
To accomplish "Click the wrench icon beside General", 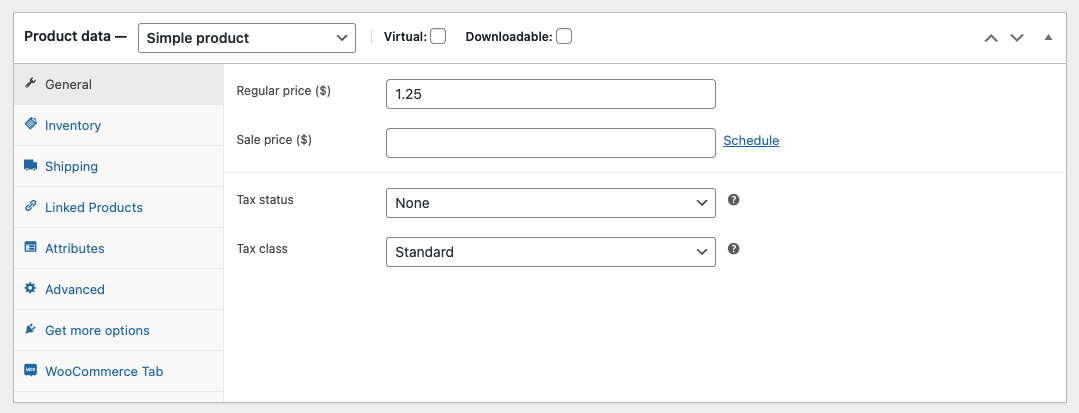I will point(30,83).
